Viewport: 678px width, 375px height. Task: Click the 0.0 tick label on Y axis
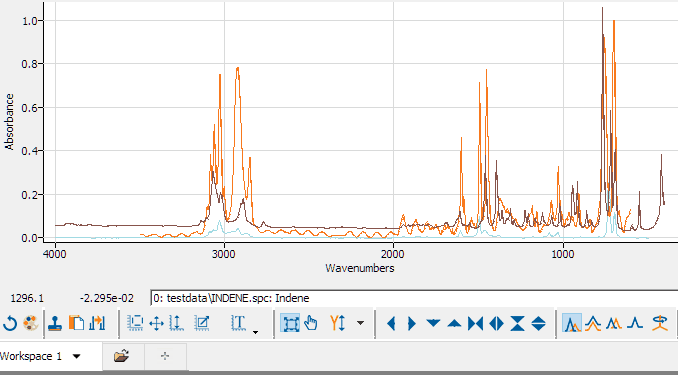tap(30, 238)
